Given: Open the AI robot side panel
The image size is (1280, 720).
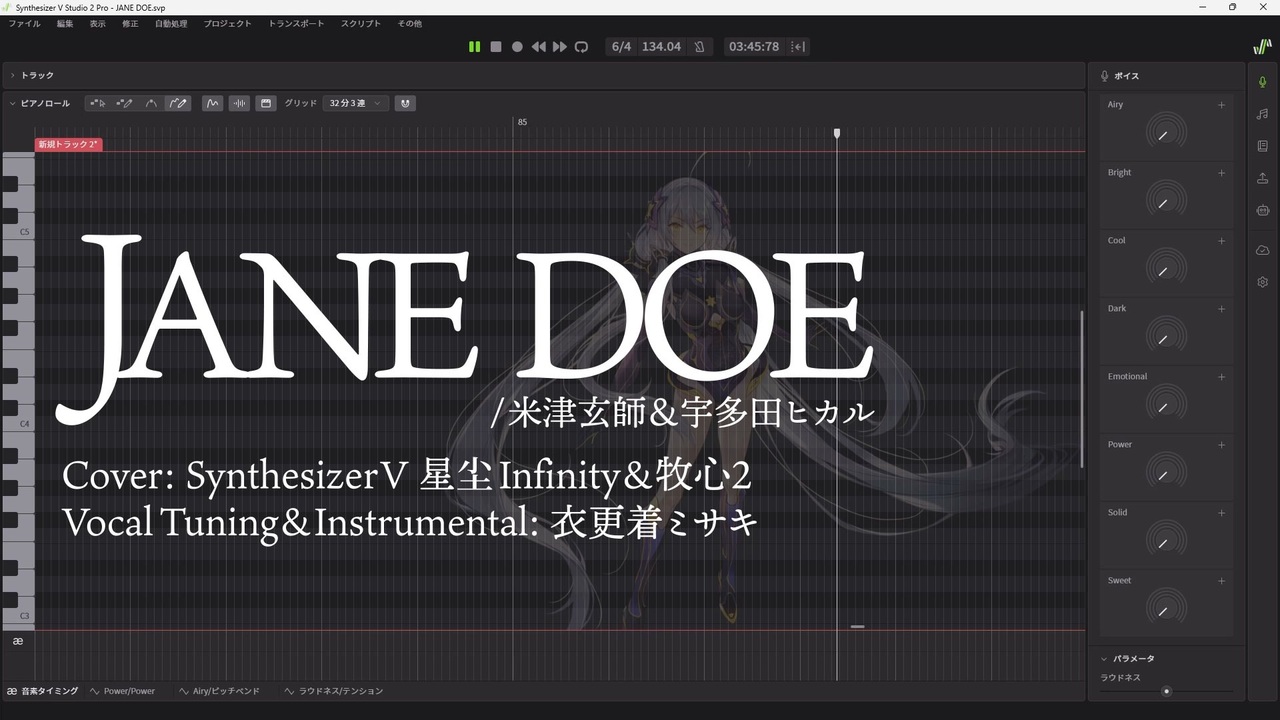Looking at the screenshot, I should click(x=1263, y=210).
